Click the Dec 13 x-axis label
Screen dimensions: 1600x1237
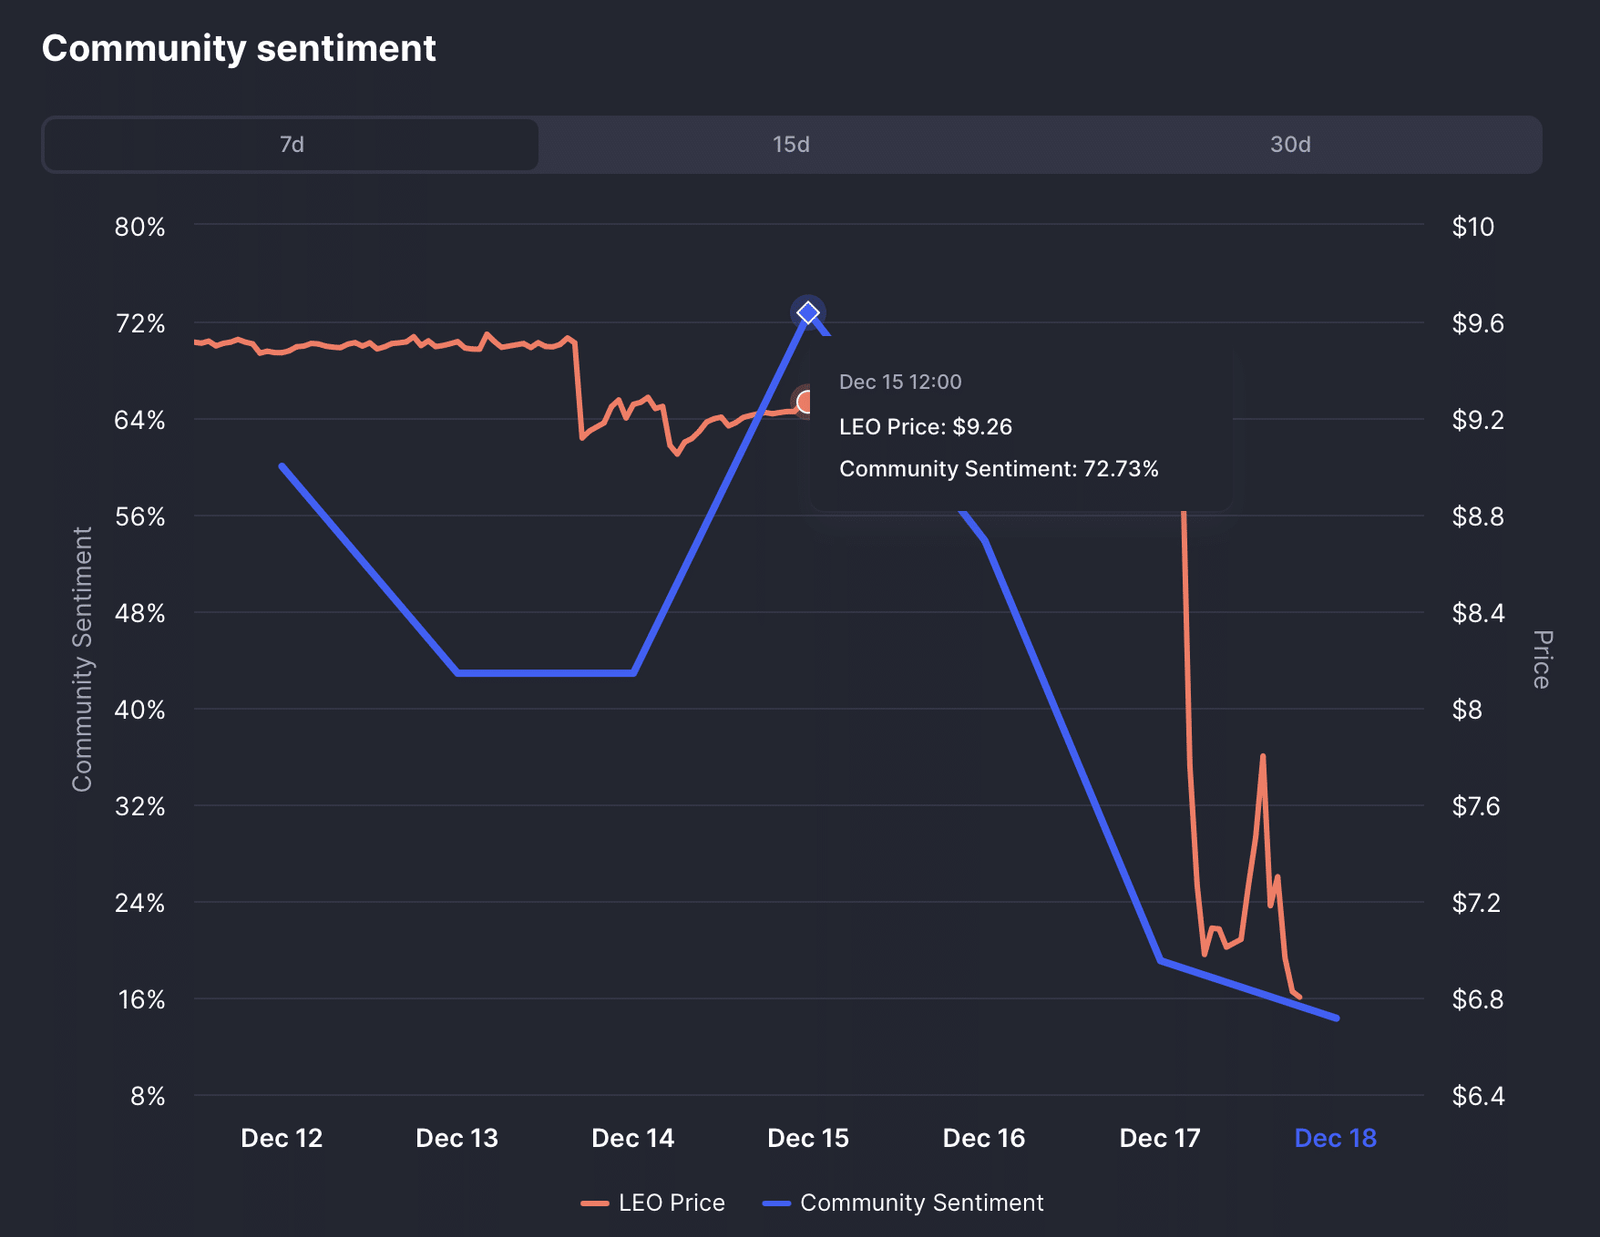[x=457, y=1138]
